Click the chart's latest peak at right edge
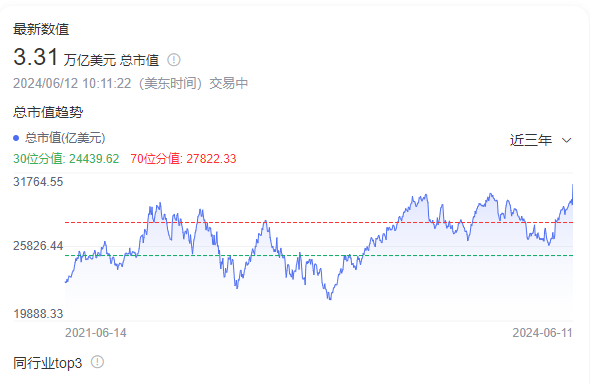The height and width of the screenshot is (384, 590). coord(572,185)
